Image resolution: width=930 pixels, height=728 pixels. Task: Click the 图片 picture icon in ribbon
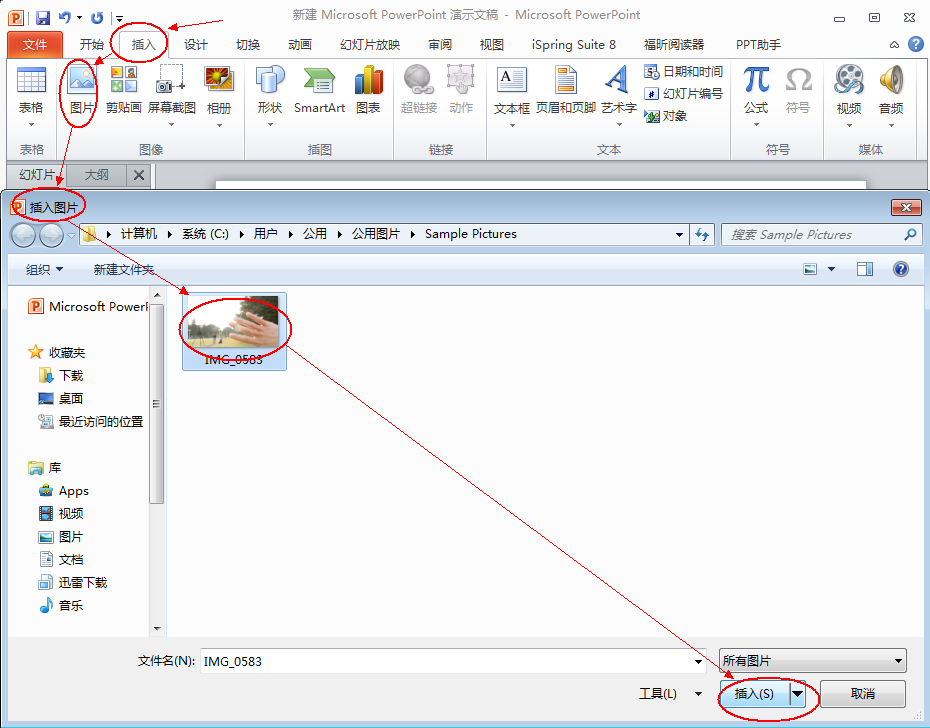pyautogui.click(x=82, y=92)
